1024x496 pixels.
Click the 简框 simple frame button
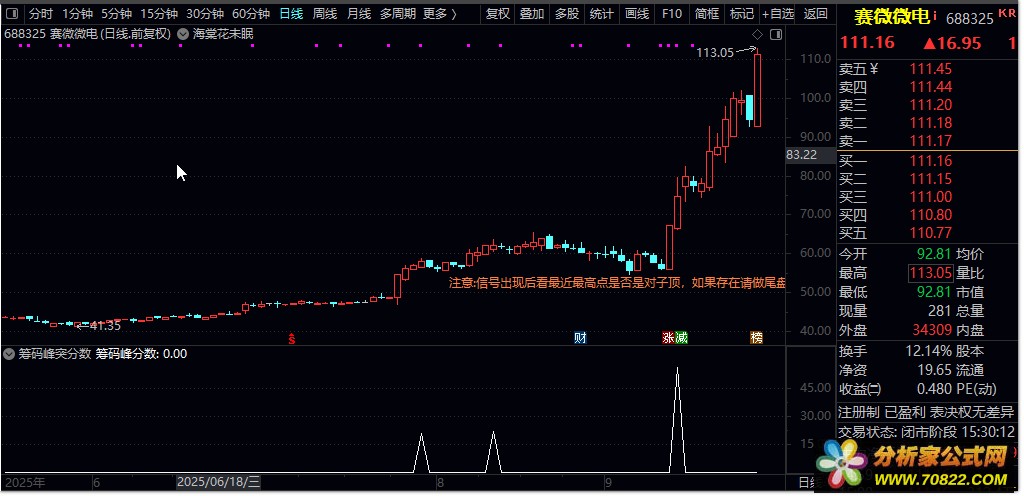coord(707,13)
